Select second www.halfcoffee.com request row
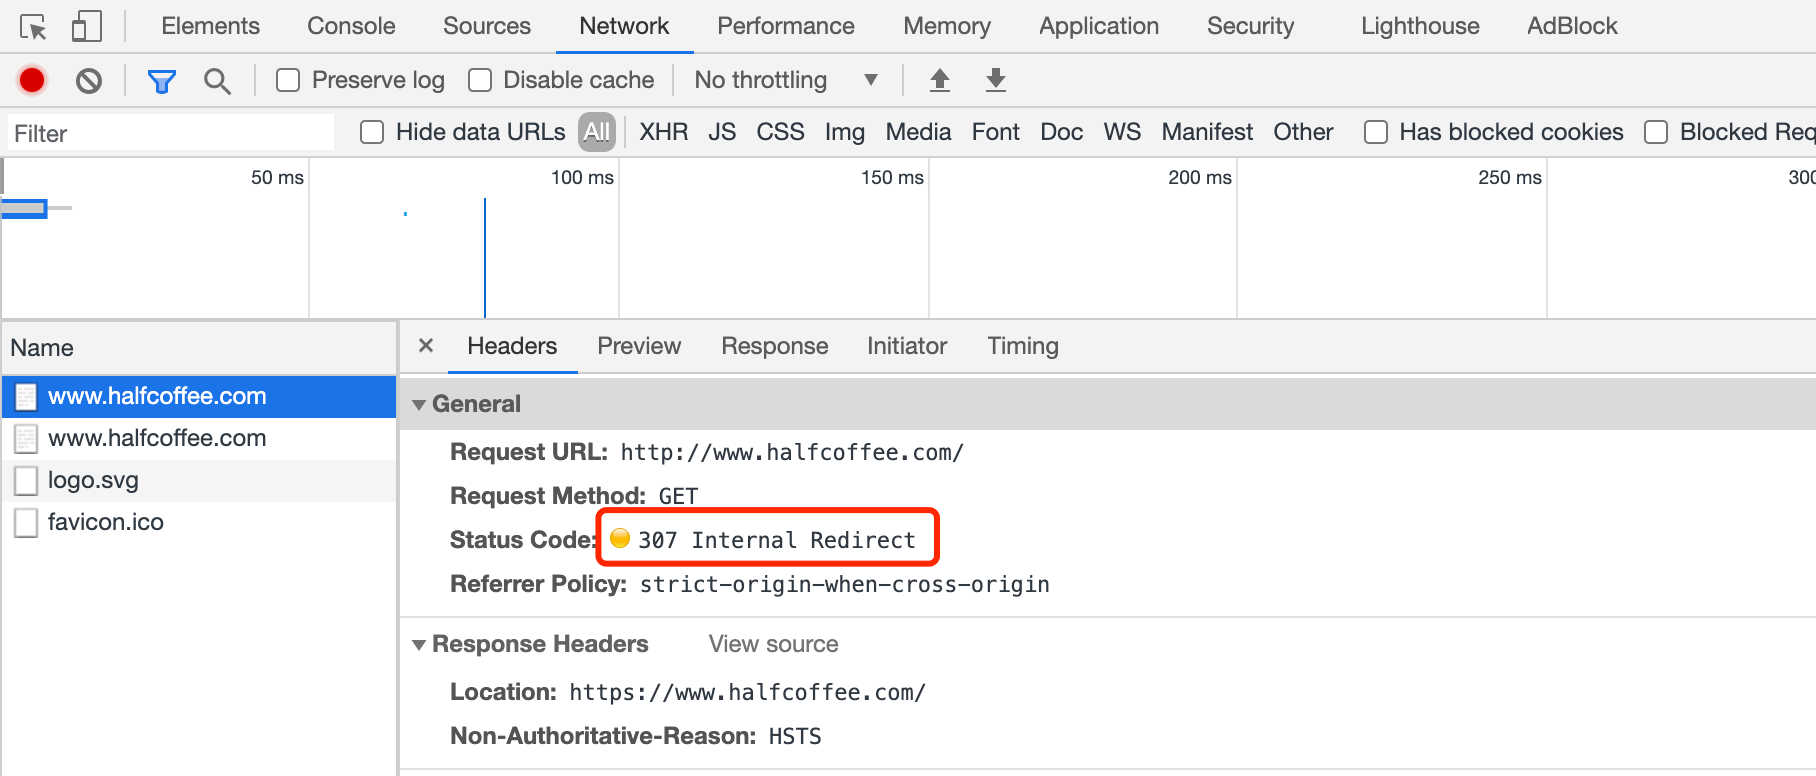 click(x=199, y=439)
